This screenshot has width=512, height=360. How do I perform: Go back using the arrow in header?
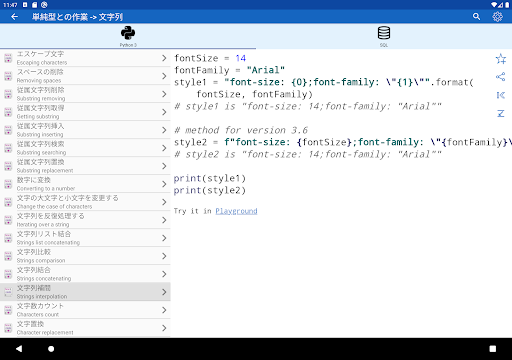click(x=14, y=17)
